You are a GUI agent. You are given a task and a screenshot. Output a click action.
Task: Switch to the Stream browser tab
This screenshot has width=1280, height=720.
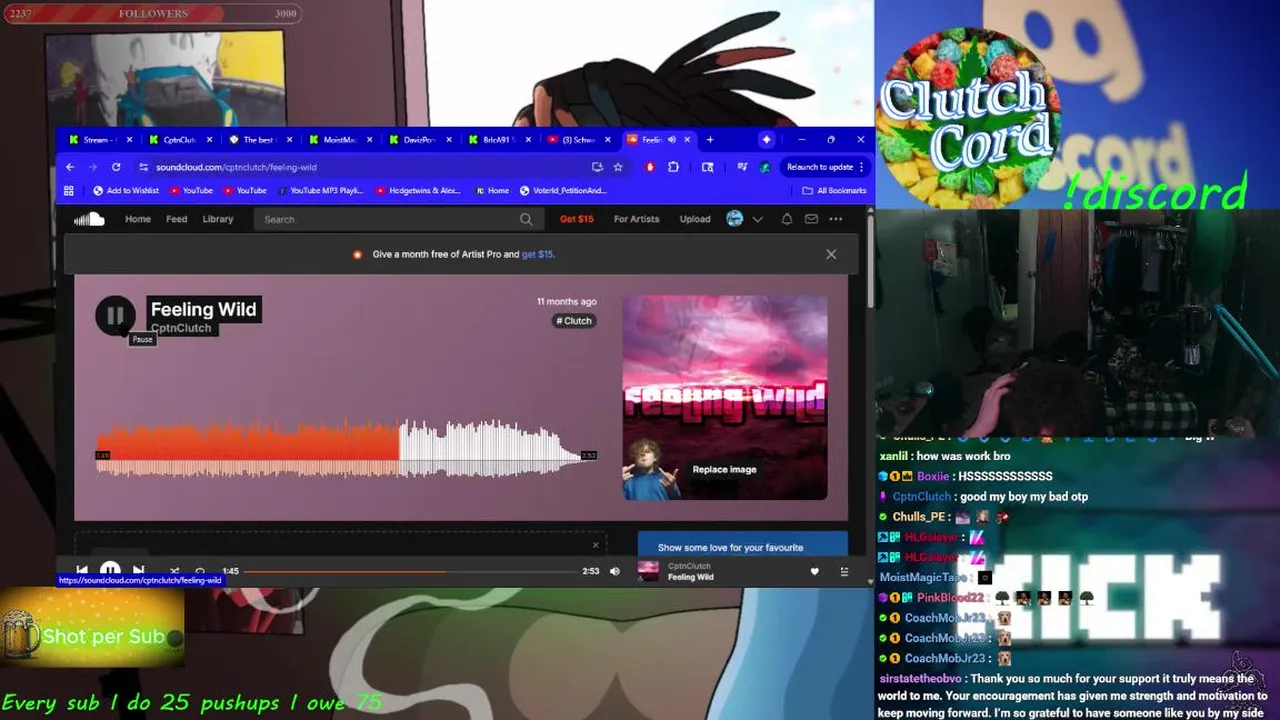100,140
